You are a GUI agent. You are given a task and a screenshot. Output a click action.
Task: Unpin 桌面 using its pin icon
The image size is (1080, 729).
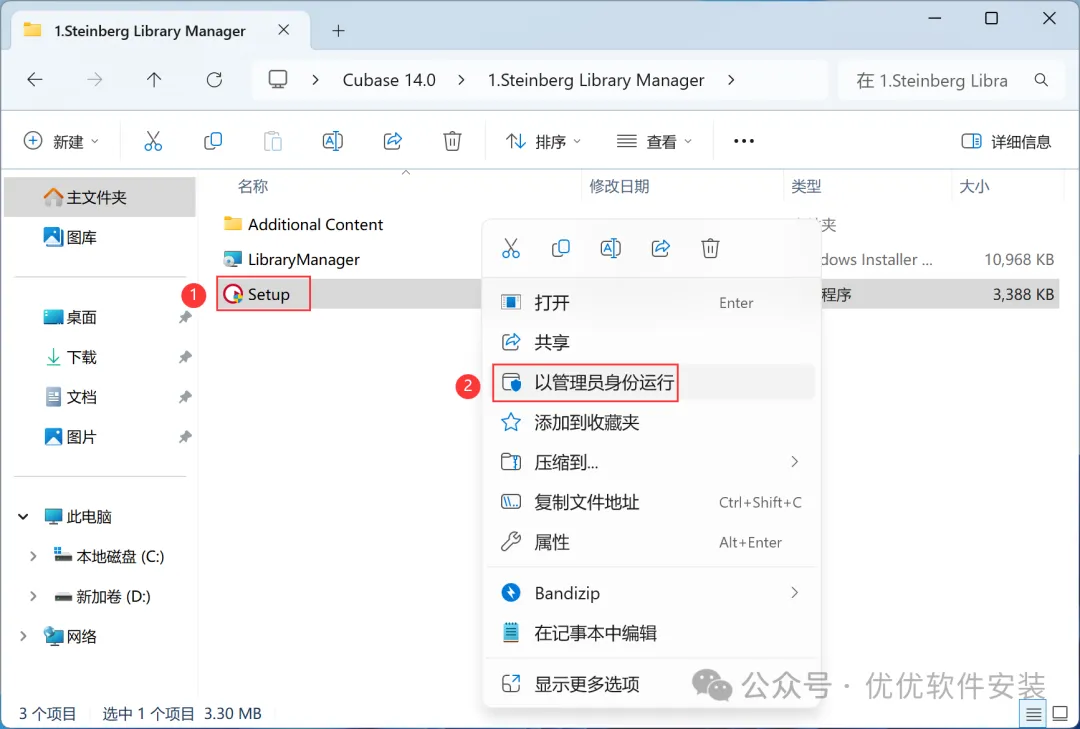[185, 317]
